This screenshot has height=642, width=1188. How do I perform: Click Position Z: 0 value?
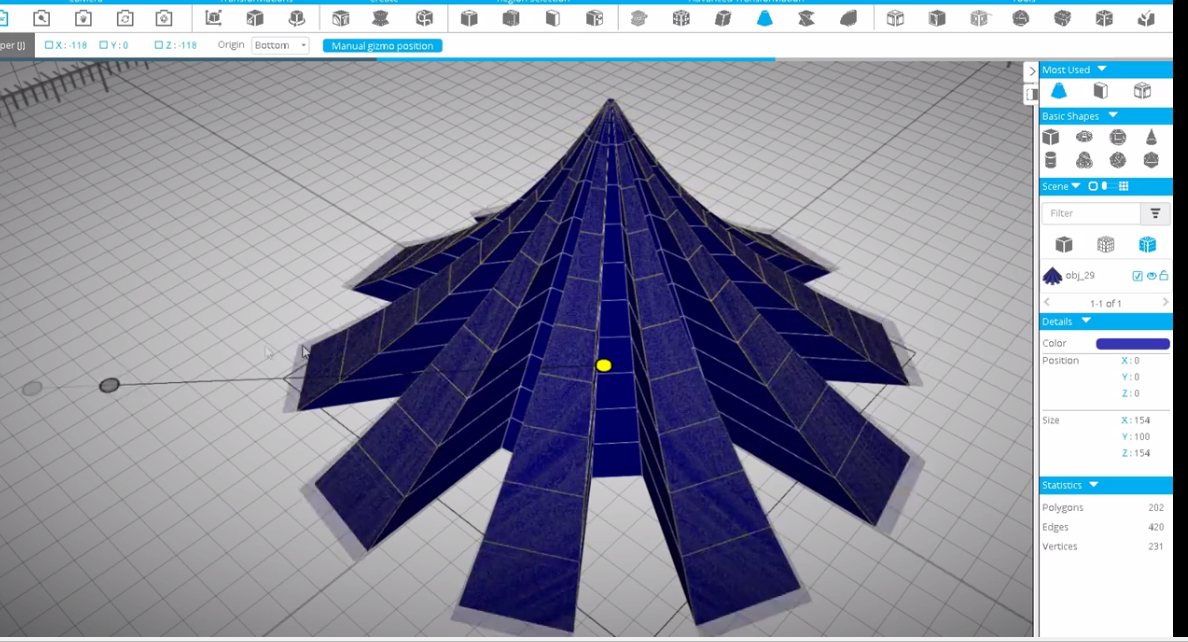click(1130, 393)
